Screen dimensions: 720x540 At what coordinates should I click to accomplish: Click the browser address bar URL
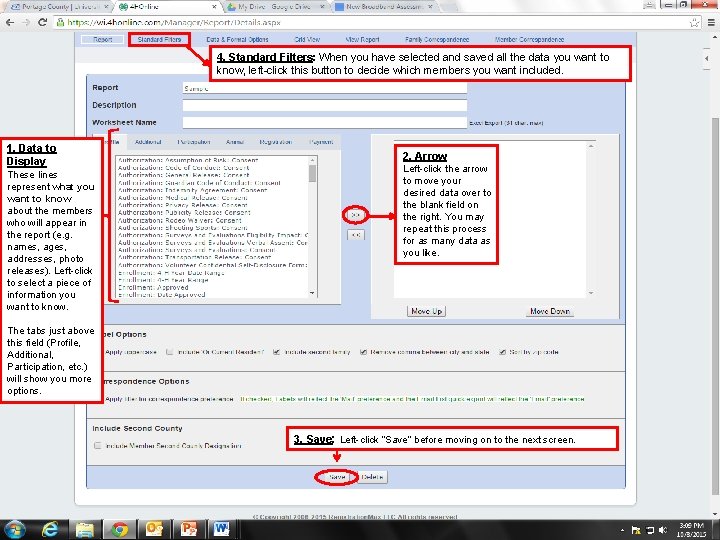[174, 22]
